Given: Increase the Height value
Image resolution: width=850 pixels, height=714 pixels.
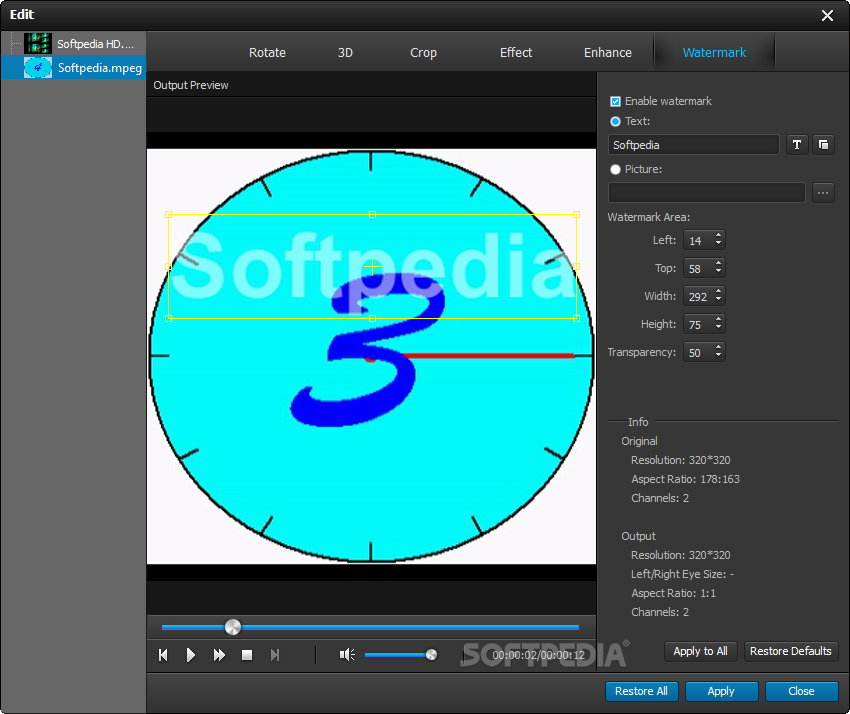Looking at the screenshot, I should click(718, 320).
